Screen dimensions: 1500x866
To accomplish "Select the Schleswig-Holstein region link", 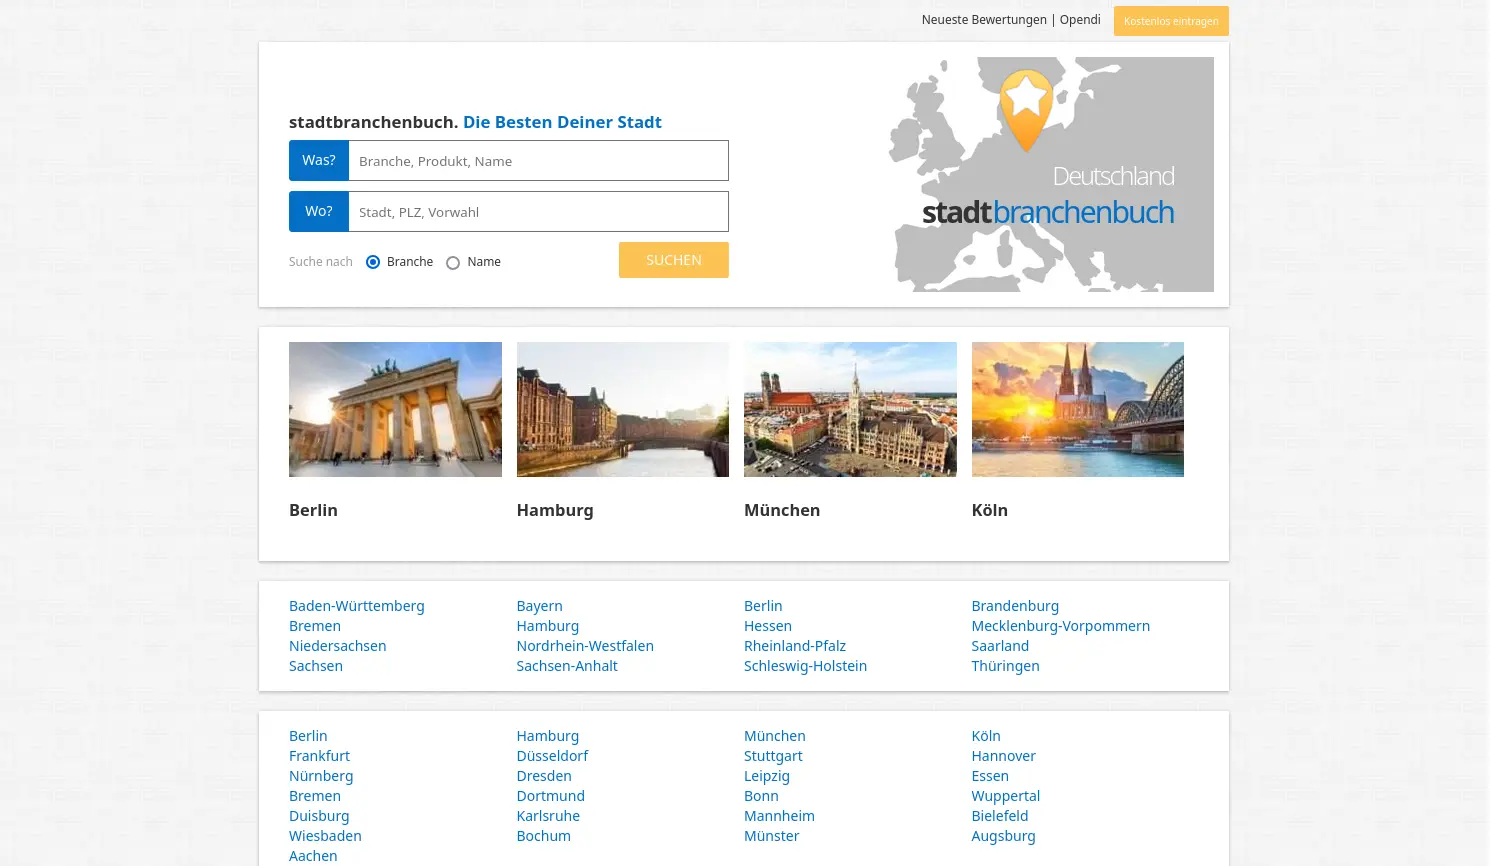I will 805,665.
